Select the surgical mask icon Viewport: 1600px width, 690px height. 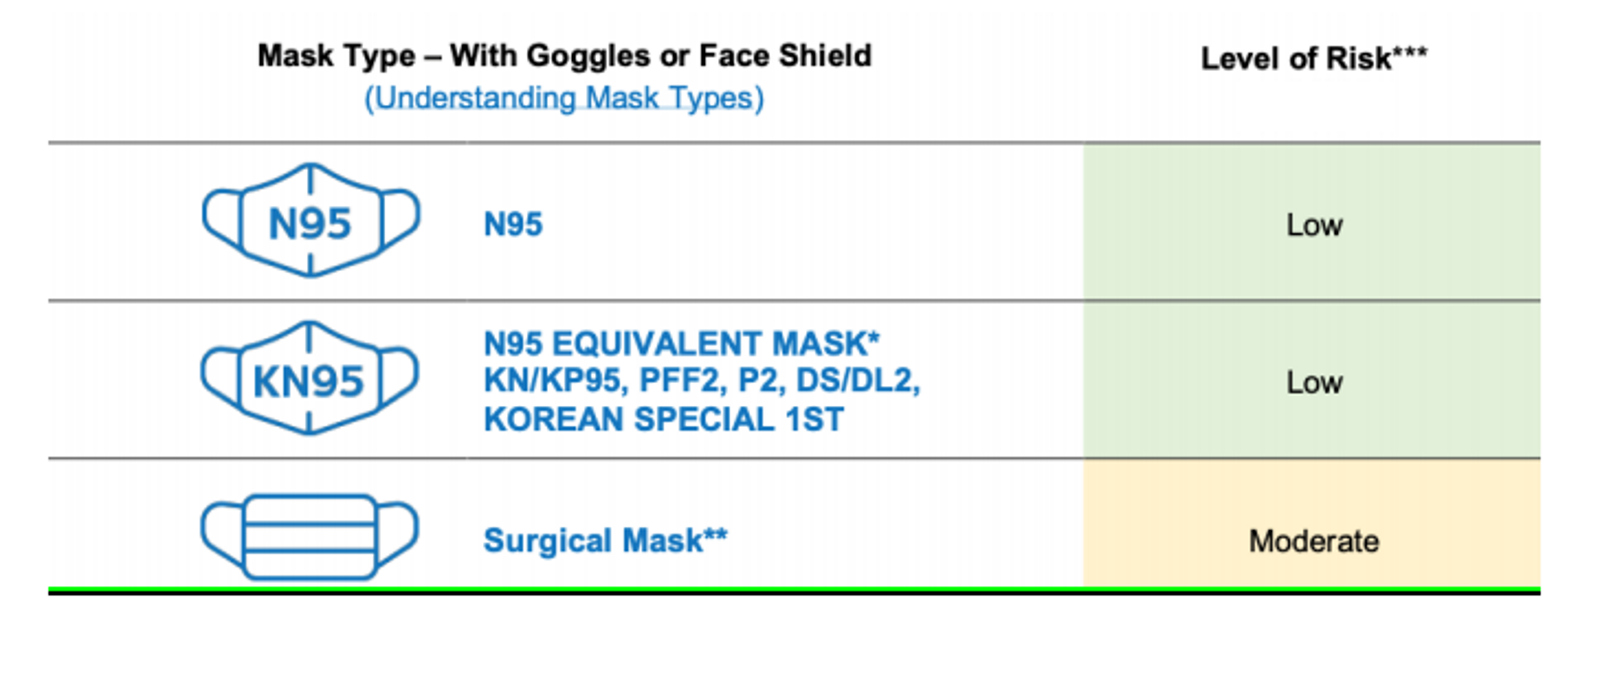coord(309,536)
